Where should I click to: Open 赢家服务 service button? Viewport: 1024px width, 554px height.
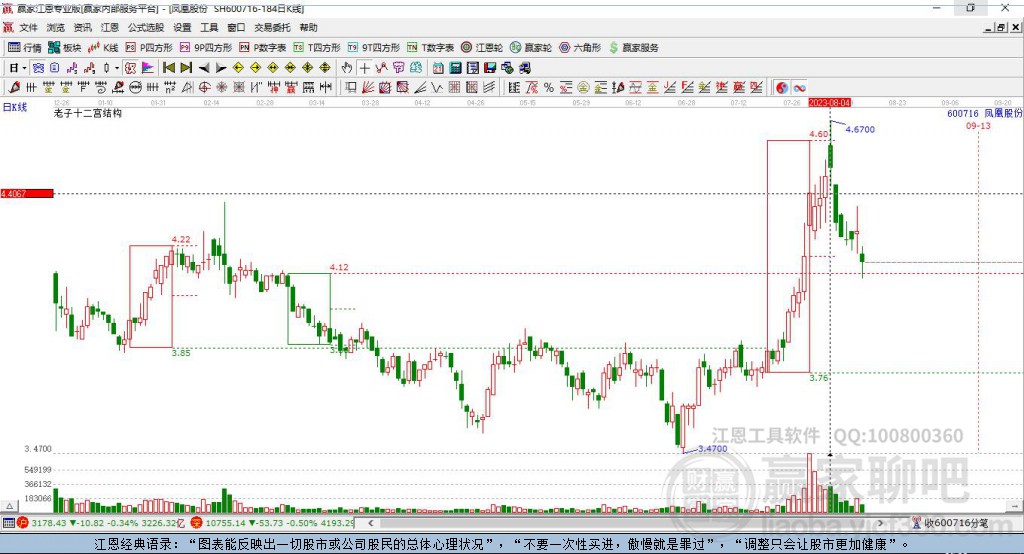pos(633,48)
